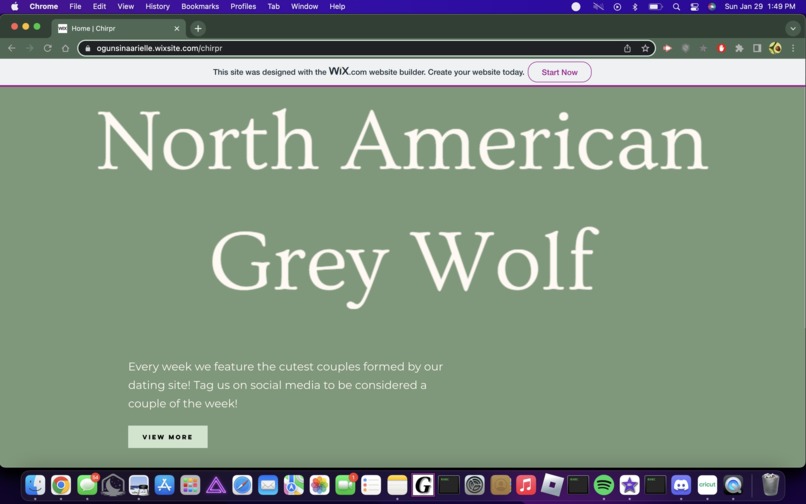
Task: Reload the Chirpr page
Action: (x=47, y=48)
